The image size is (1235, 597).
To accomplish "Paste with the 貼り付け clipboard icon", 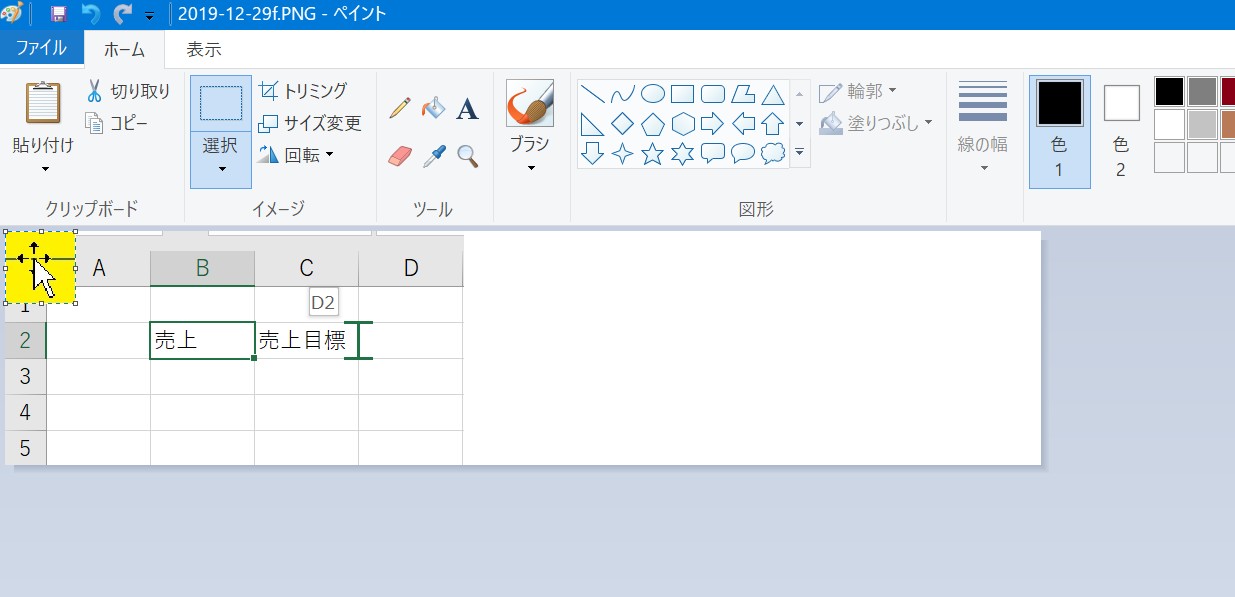I will click(x=43, y=103).
